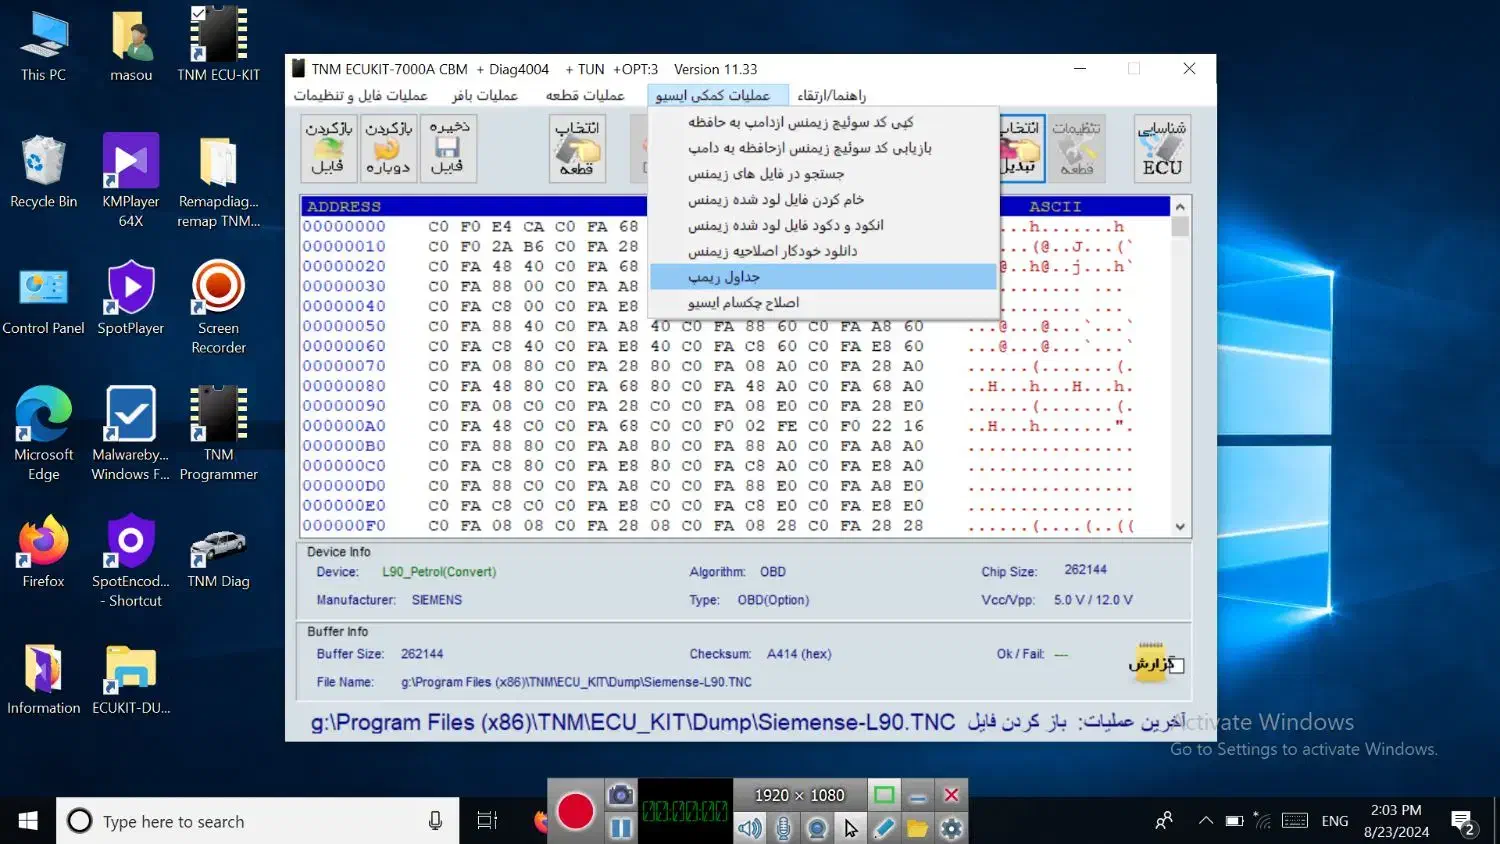Mute audio via the speaker icon
The height and width of the screenshot is (844, 1500).
click(750, 828)
